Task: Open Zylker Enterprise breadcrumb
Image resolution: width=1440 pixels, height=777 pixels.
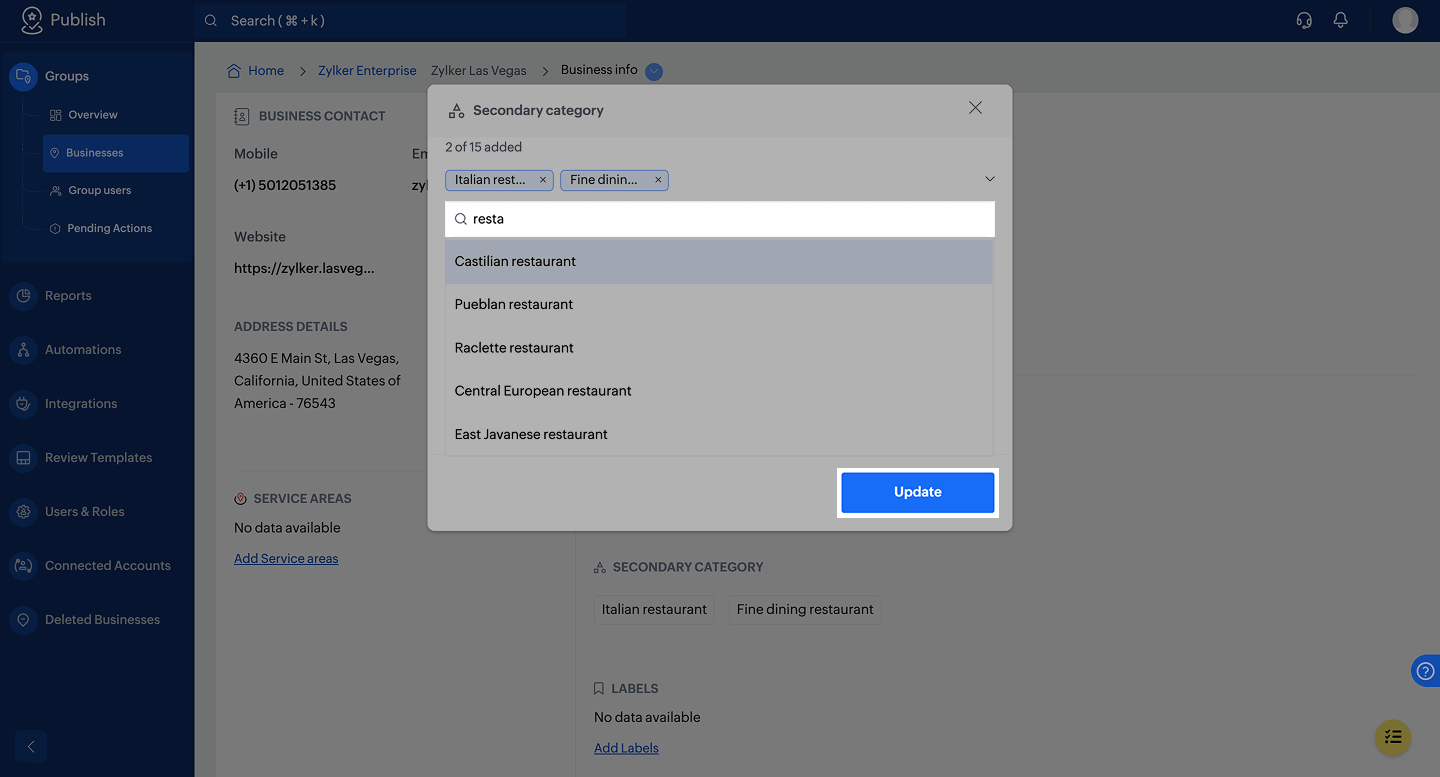Action: click(367, 71)
